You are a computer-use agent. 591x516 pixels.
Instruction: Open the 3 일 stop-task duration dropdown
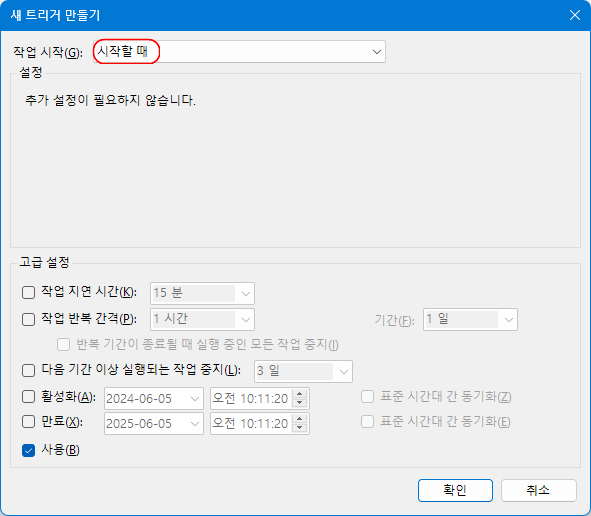tap(303, 372)
